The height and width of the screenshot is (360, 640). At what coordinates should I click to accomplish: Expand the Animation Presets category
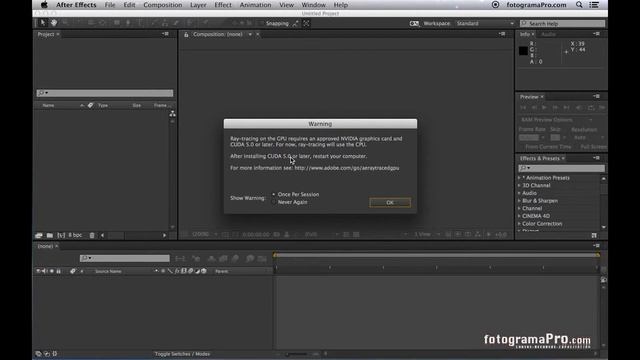[519, 178]
